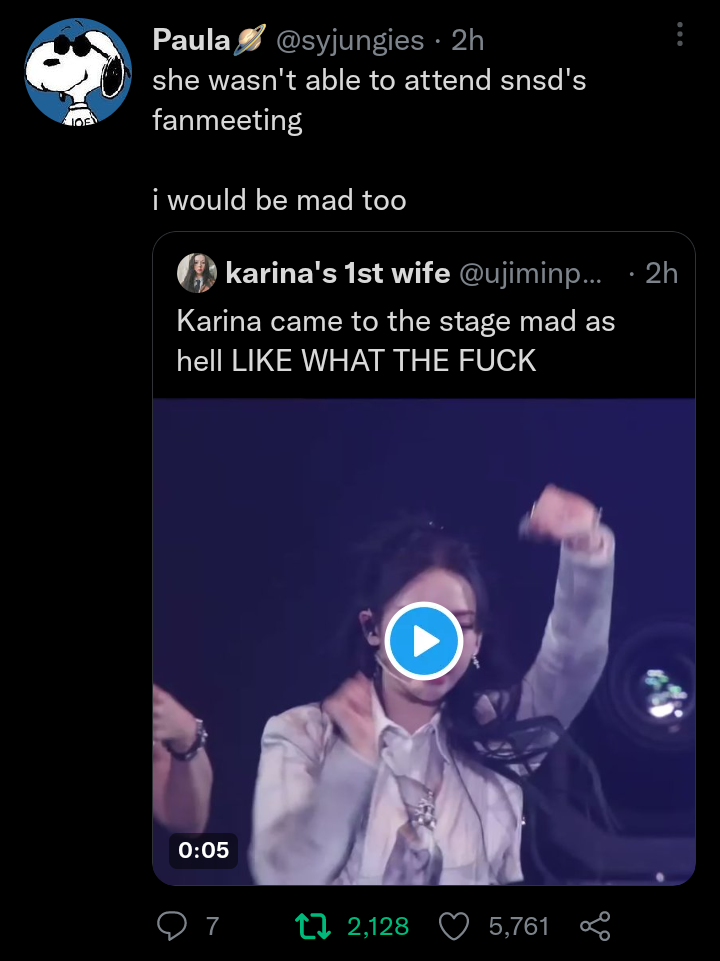Open the quoted tweet's 2h timestamp

tap(661, 273)
